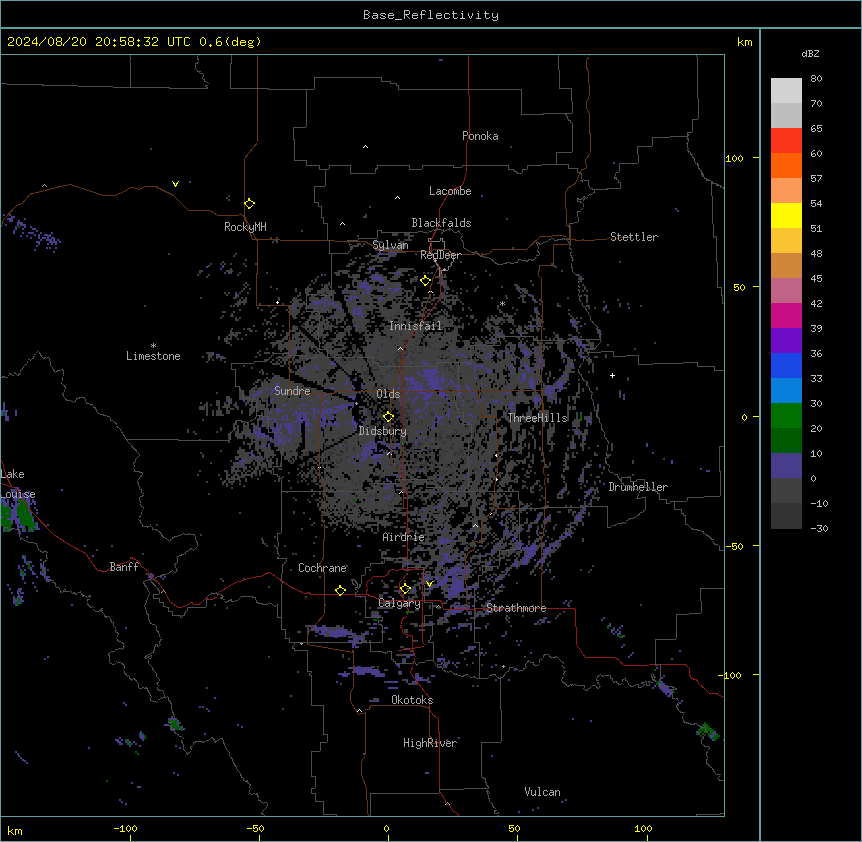Select the Calgary label
The width and height of the screenshot is (862, 842).
pyautogui.click(x=399, y=603)
